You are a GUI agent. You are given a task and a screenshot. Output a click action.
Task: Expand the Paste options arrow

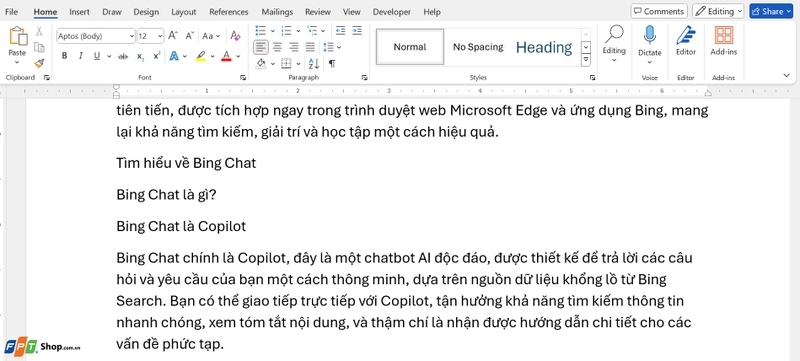pos(17,62)
